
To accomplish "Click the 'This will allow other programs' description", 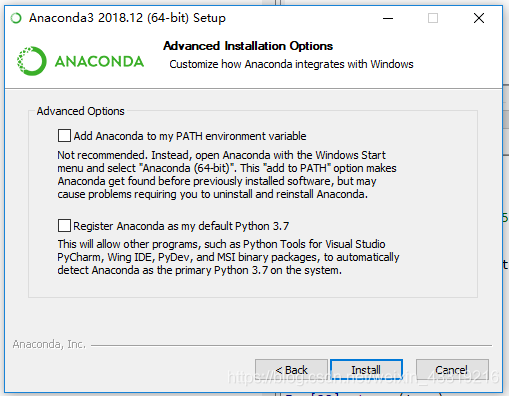I will click(228, 257).
